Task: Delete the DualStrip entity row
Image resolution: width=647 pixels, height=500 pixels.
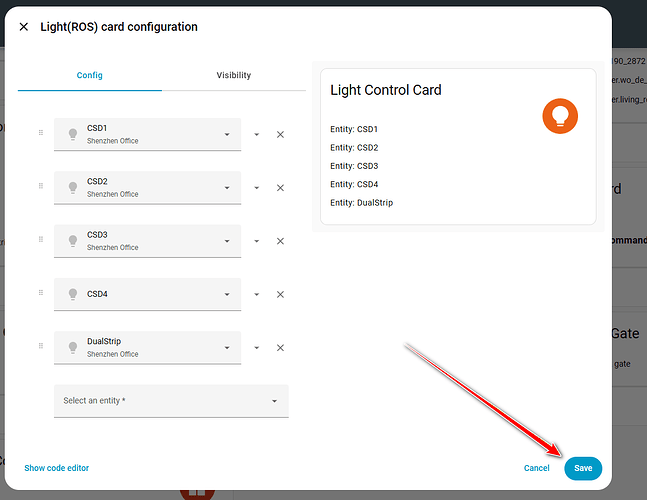Action: 280,348
